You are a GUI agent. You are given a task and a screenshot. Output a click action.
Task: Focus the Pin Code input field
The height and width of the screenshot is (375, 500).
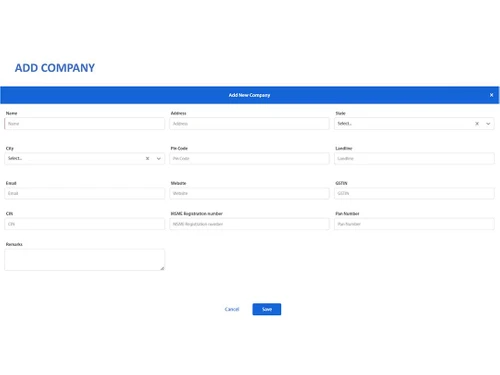[249, 159]
